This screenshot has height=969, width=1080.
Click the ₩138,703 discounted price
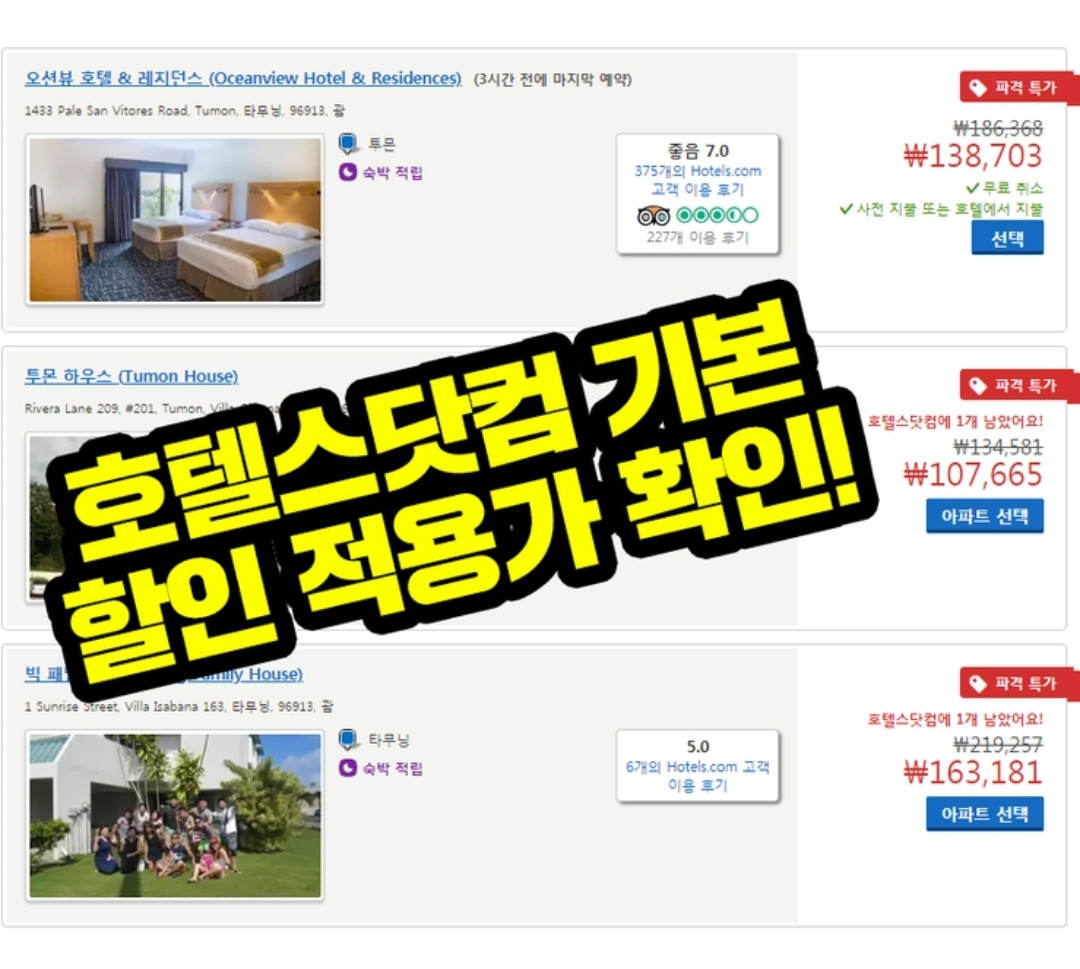(x=973, y=156)
